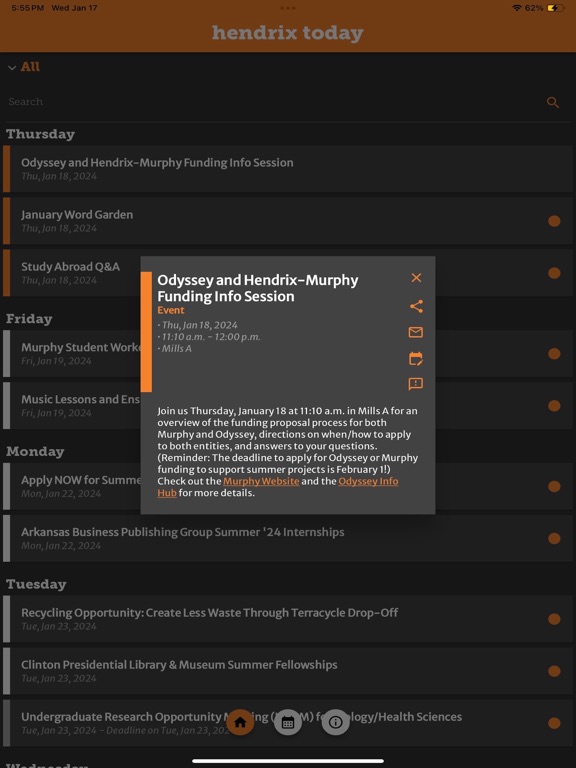This screenshot has width=576, height=768.
Task: Tap the search magnifier icon
Action: [x=552, y=102]
